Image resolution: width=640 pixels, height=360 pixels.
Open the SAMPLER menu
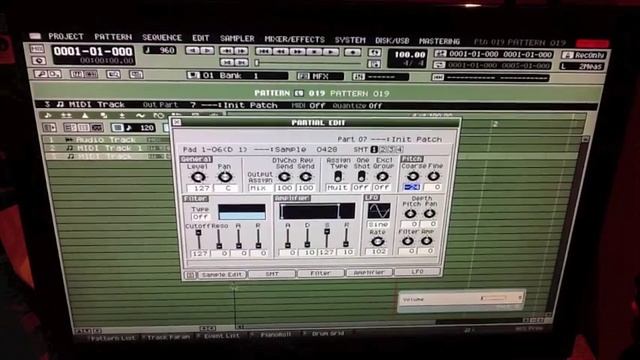[237, 38]
